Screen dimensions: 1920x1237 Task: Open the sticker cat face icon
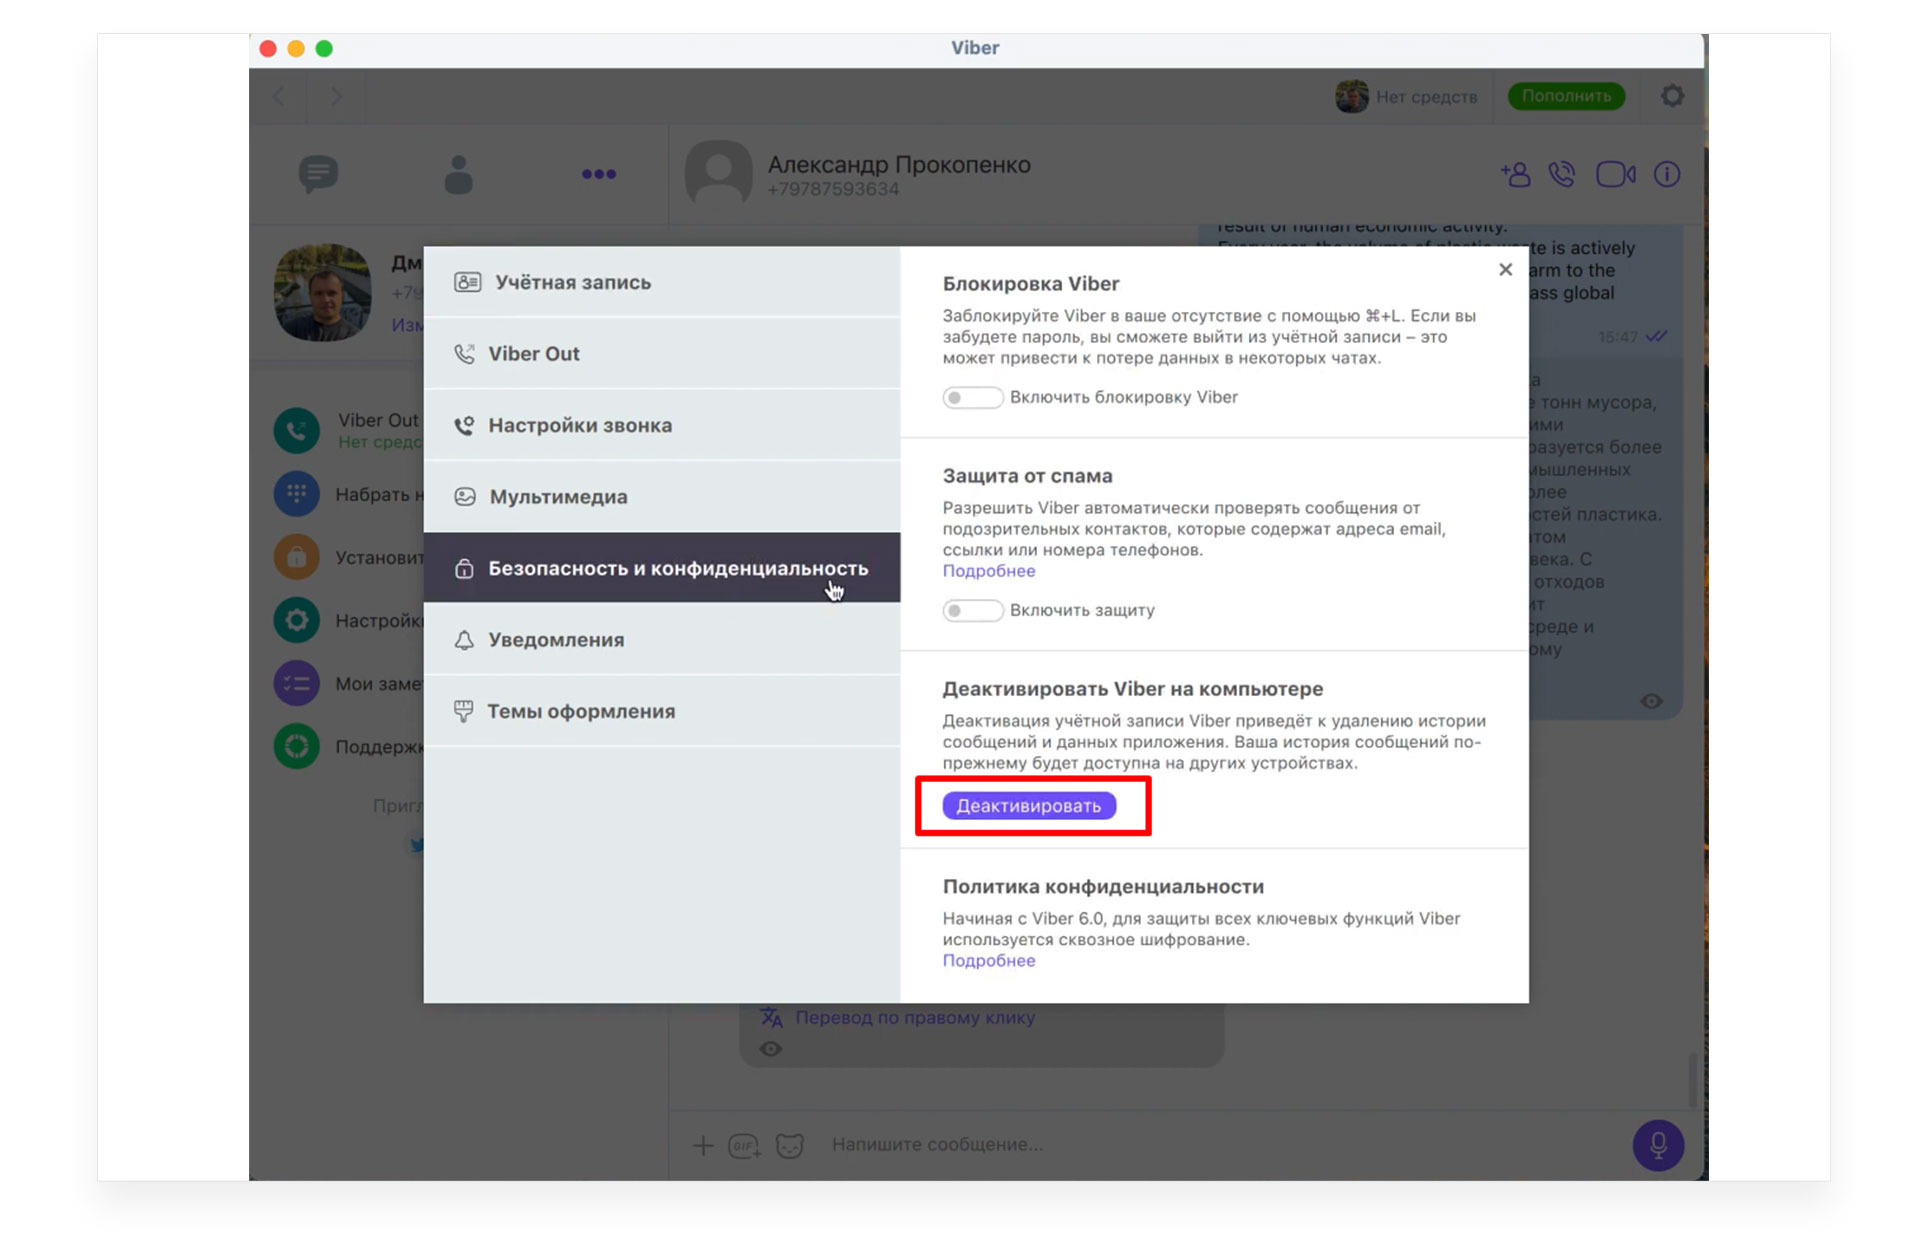click(790, 1145)
